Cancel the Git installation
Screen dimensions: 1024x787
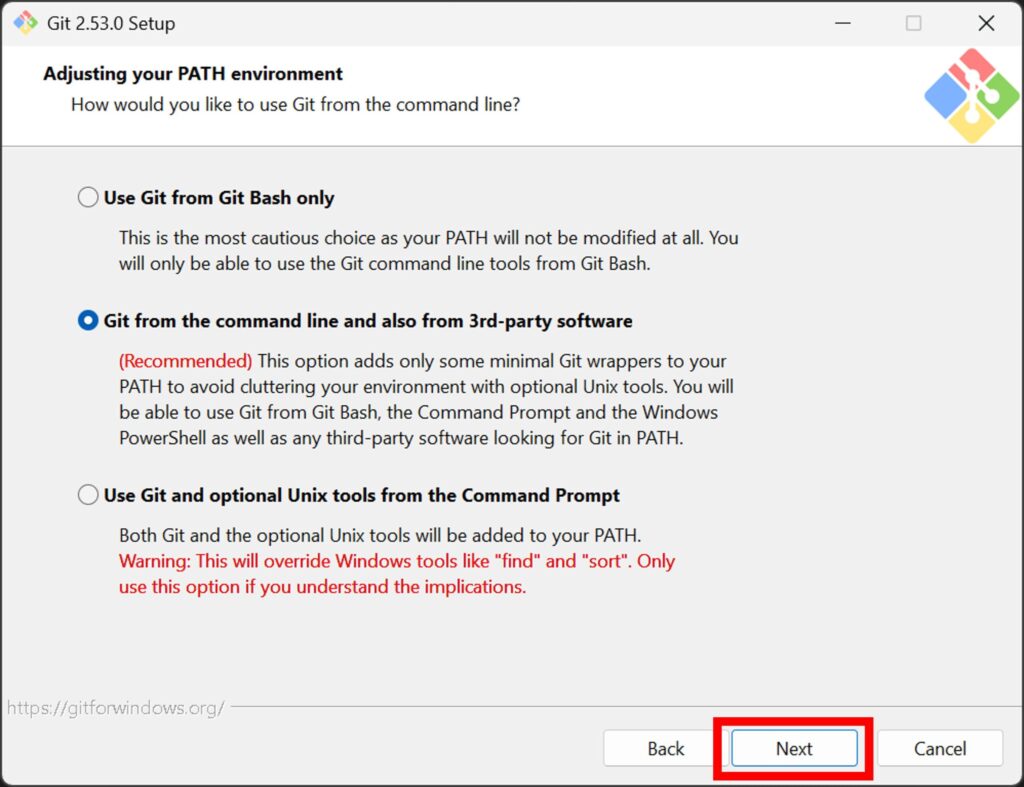click(x=940, y=748)
